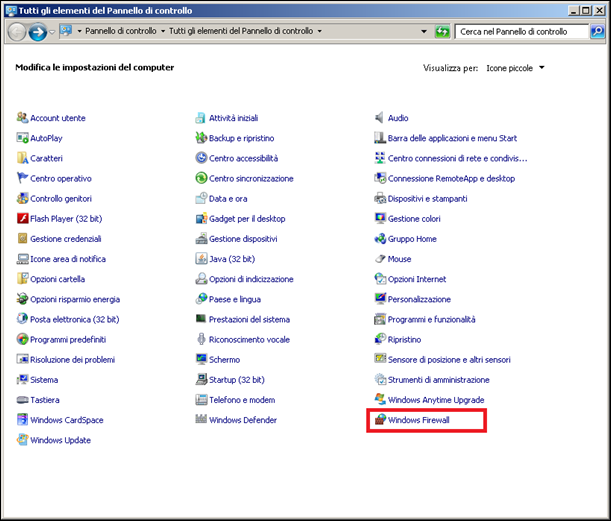
Task: Click the Riconoscimento vocale microphone icon
Action: click(201, 339)
